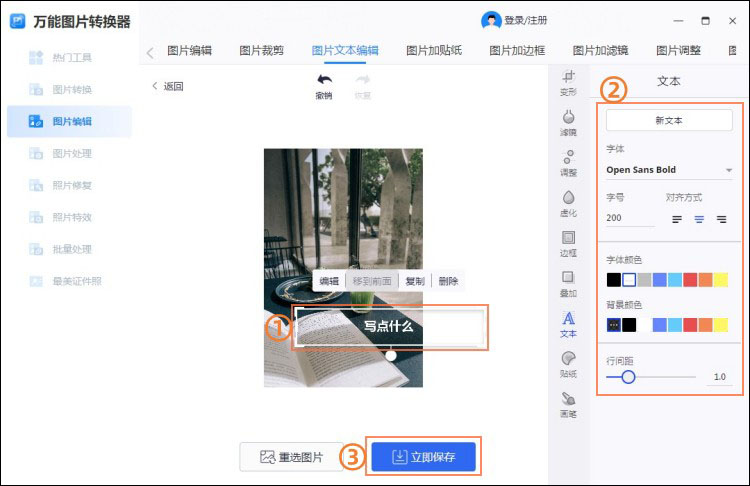The width and height of the screenshot is (750, 486).
Task: Click the user avatar icon
Action: point(491,21)
